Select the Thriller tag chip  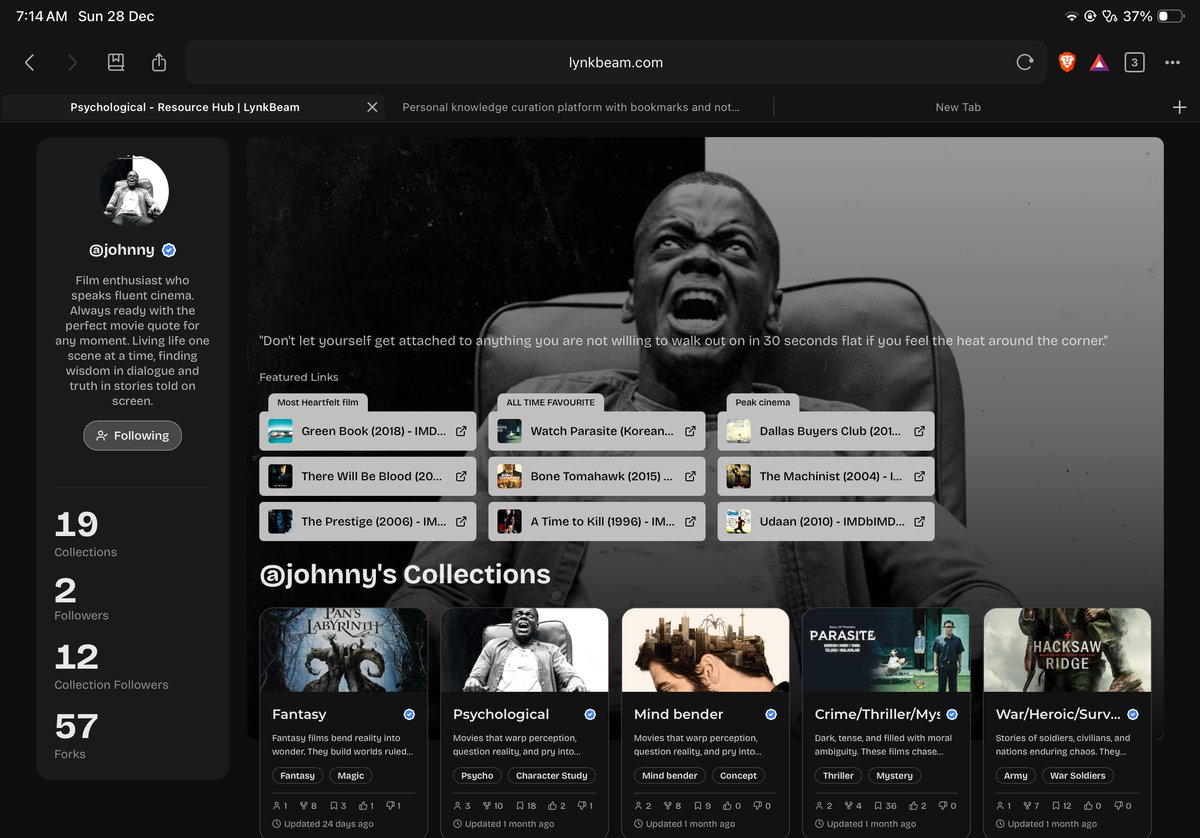[838, 775]
